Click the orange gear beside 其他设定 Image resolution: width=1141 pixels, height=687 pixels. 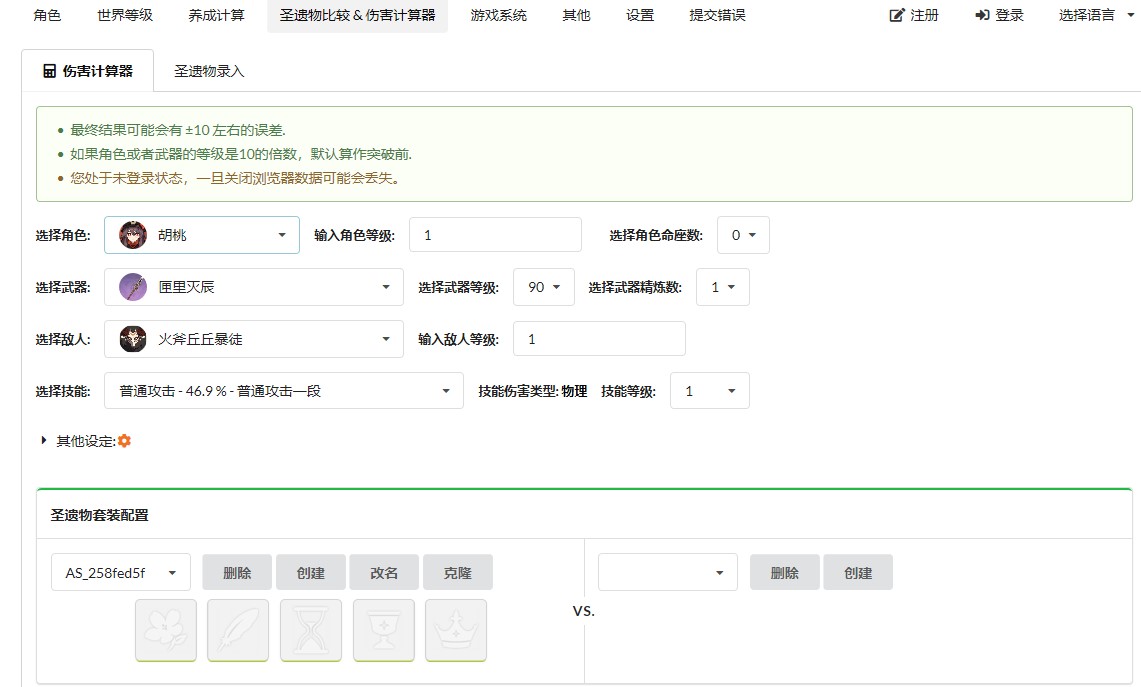coord(125,441)
